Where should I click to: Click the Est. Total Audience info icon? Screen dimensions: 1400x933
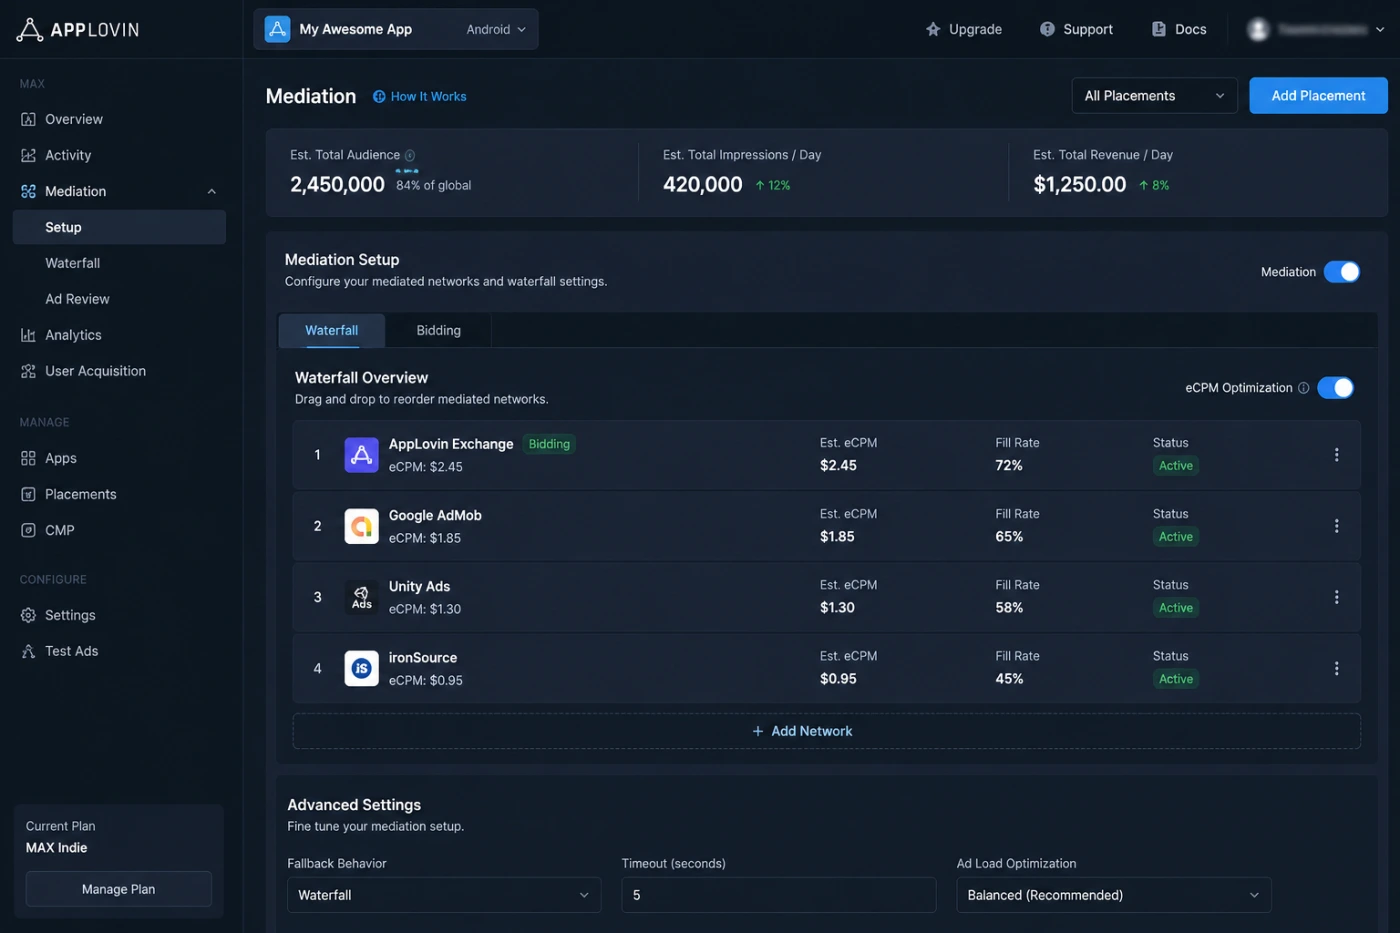[x=410, y=155]
